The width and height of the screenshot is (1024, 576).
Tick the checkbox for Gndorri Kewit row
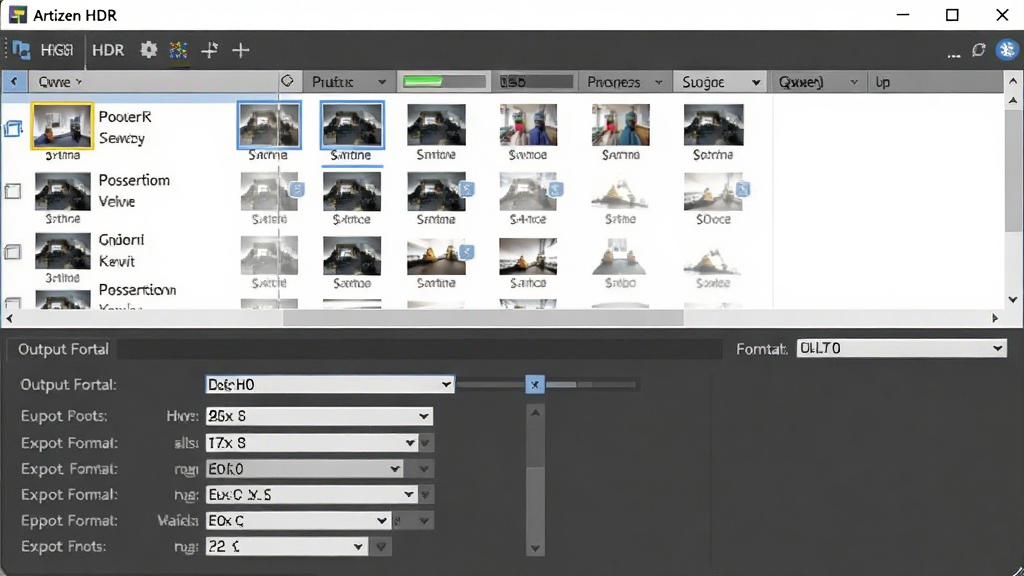(x=12, y=252)
